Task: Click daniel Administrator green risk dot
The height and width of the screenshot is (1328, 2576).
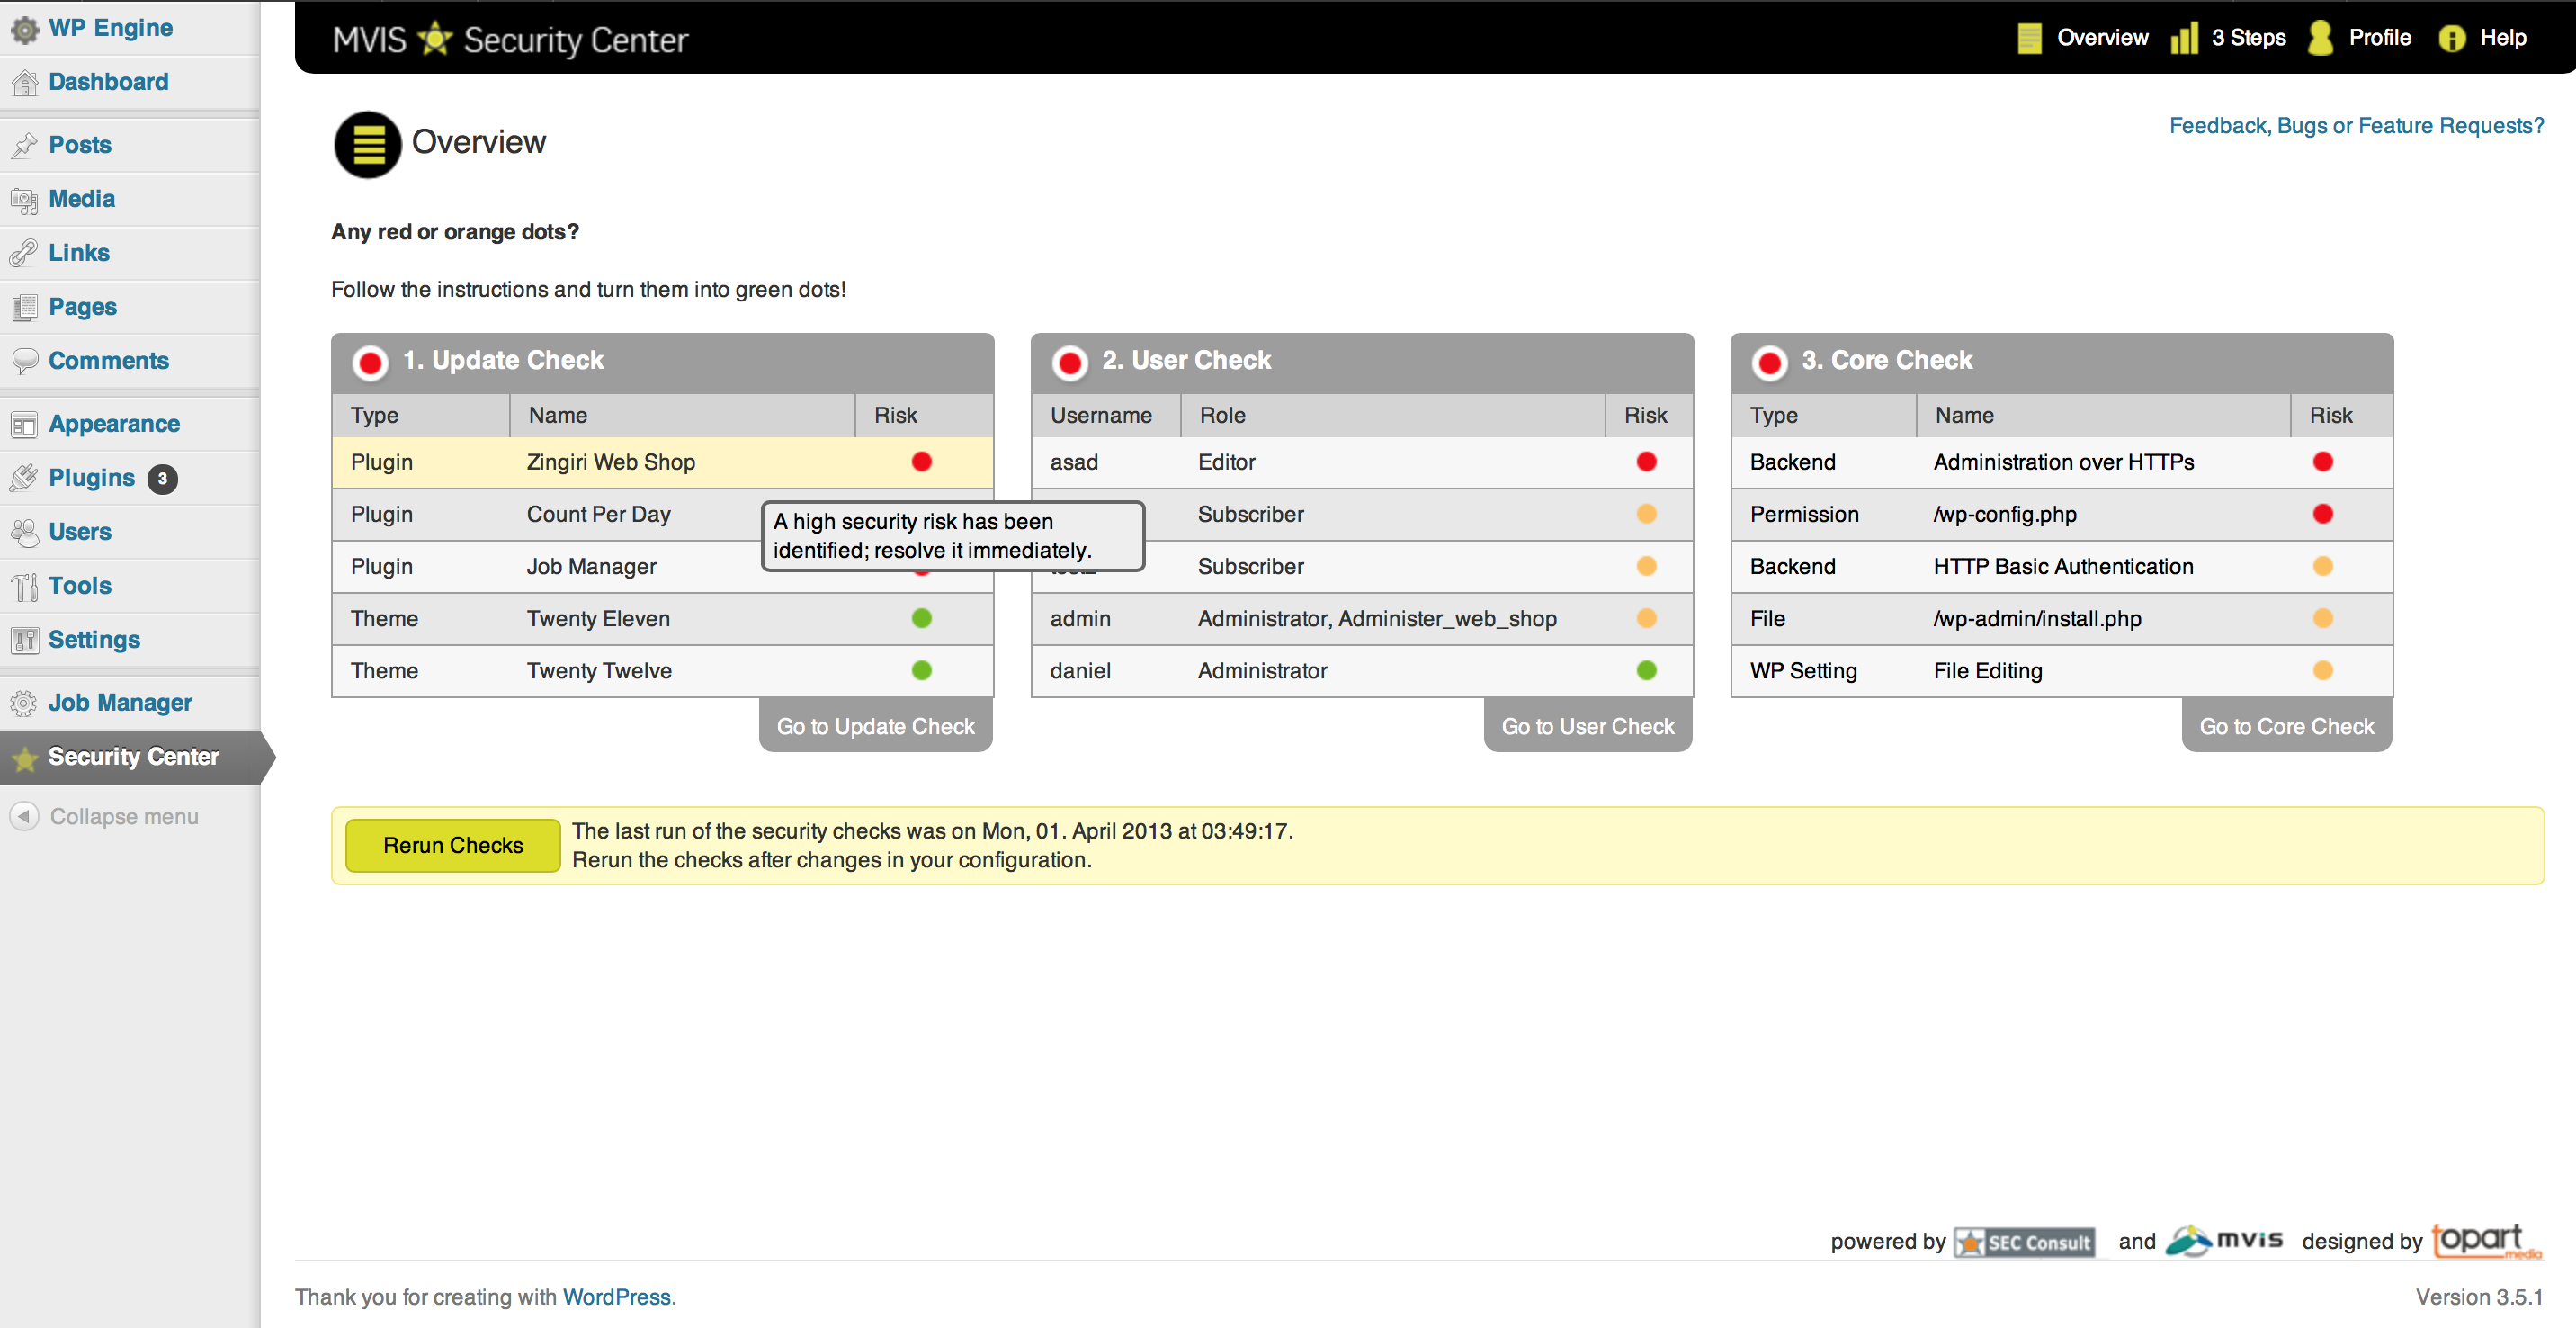Action: [x=1646, y=670]
